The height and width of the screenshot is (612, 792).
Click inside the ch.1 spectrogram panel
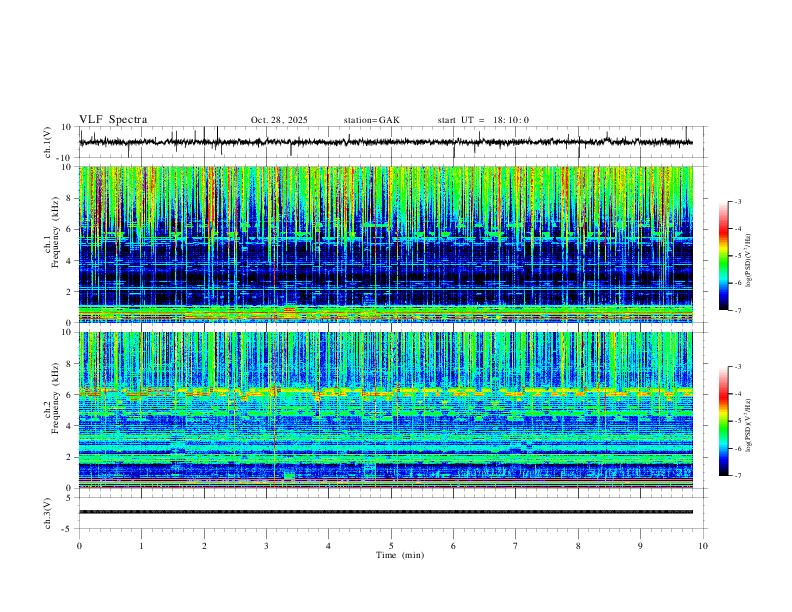point(386,244)
